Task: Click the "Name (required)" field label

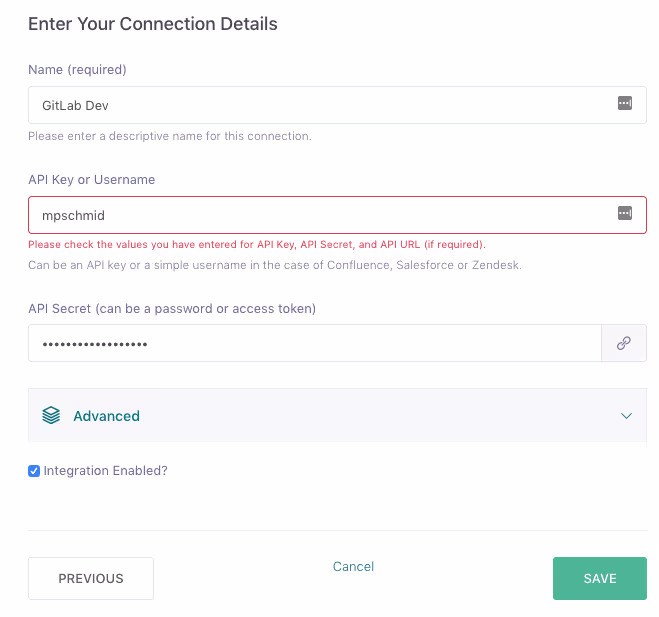Action: click(x=77, y=69)
